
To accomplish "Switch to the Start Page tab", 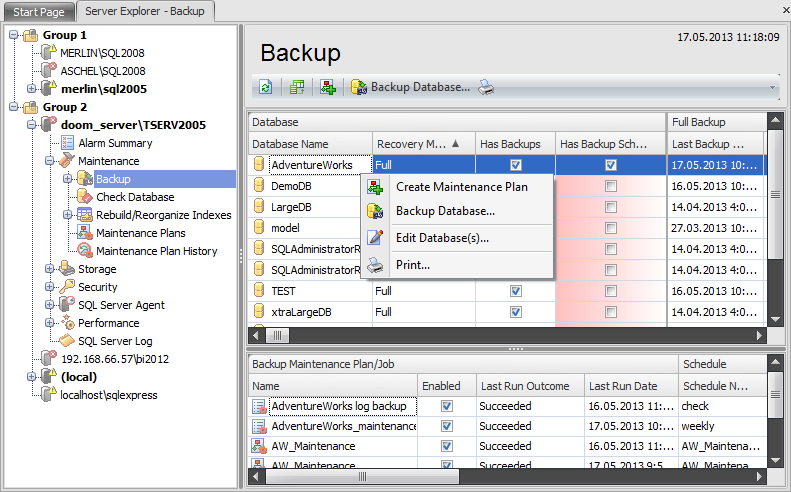I will point(36,10).
